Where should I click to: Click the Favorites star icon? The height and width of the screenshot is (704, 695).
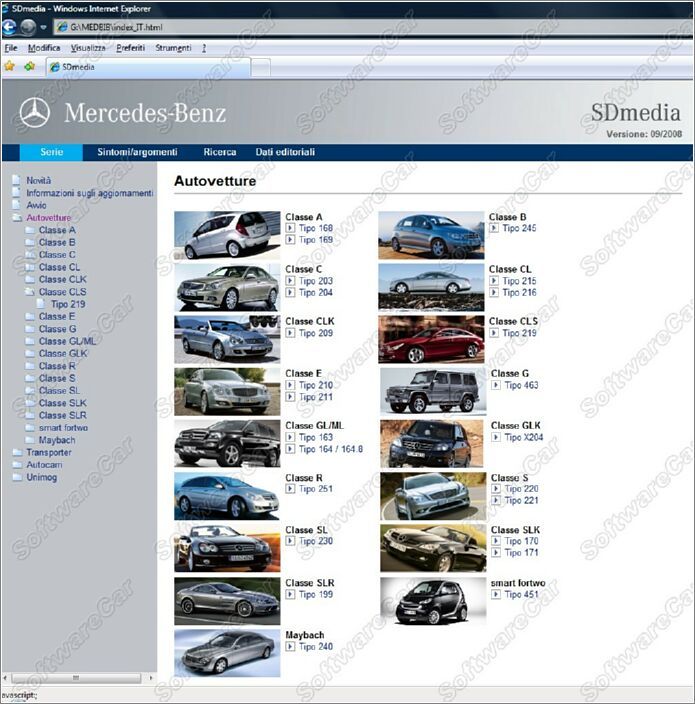tap(10, 66)
